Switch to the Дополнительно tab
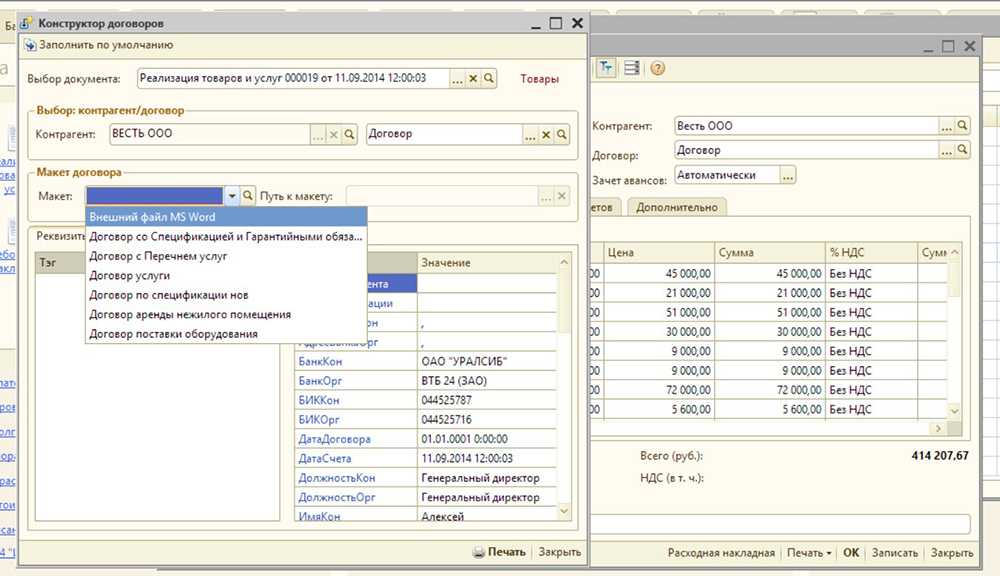 [x=676, y=207]
